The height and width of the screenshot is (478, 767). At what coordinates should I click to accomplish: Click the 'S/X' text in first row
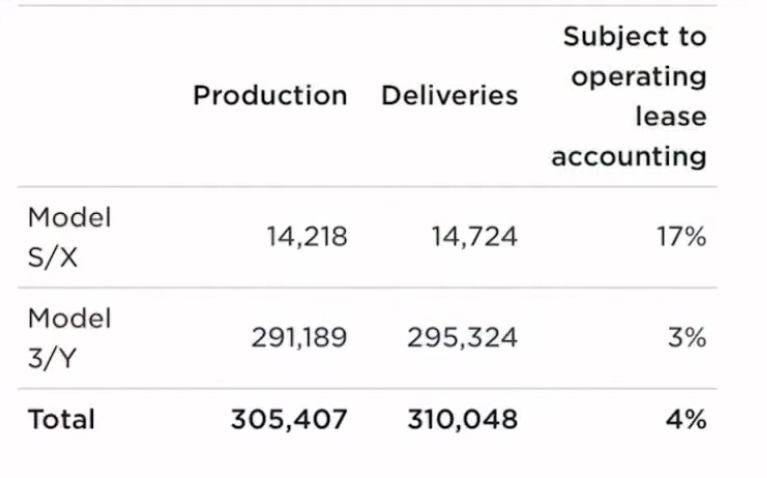[53, 257]
